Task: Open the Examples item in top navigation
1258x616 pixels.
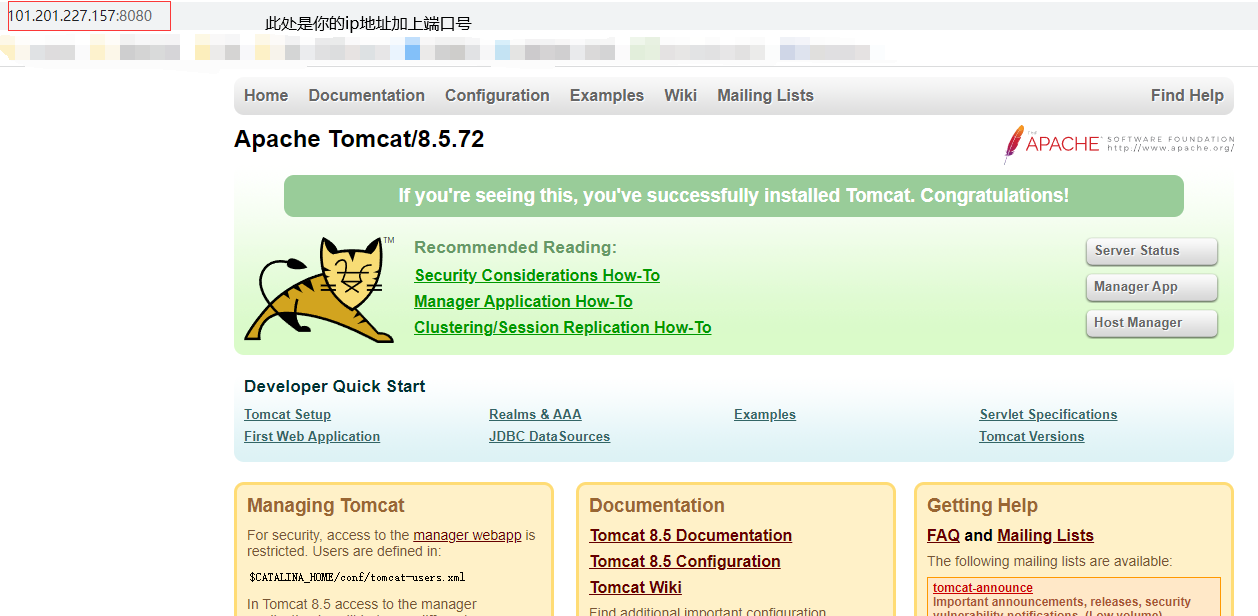Action: pyautogui.click(x=607, y=96)
